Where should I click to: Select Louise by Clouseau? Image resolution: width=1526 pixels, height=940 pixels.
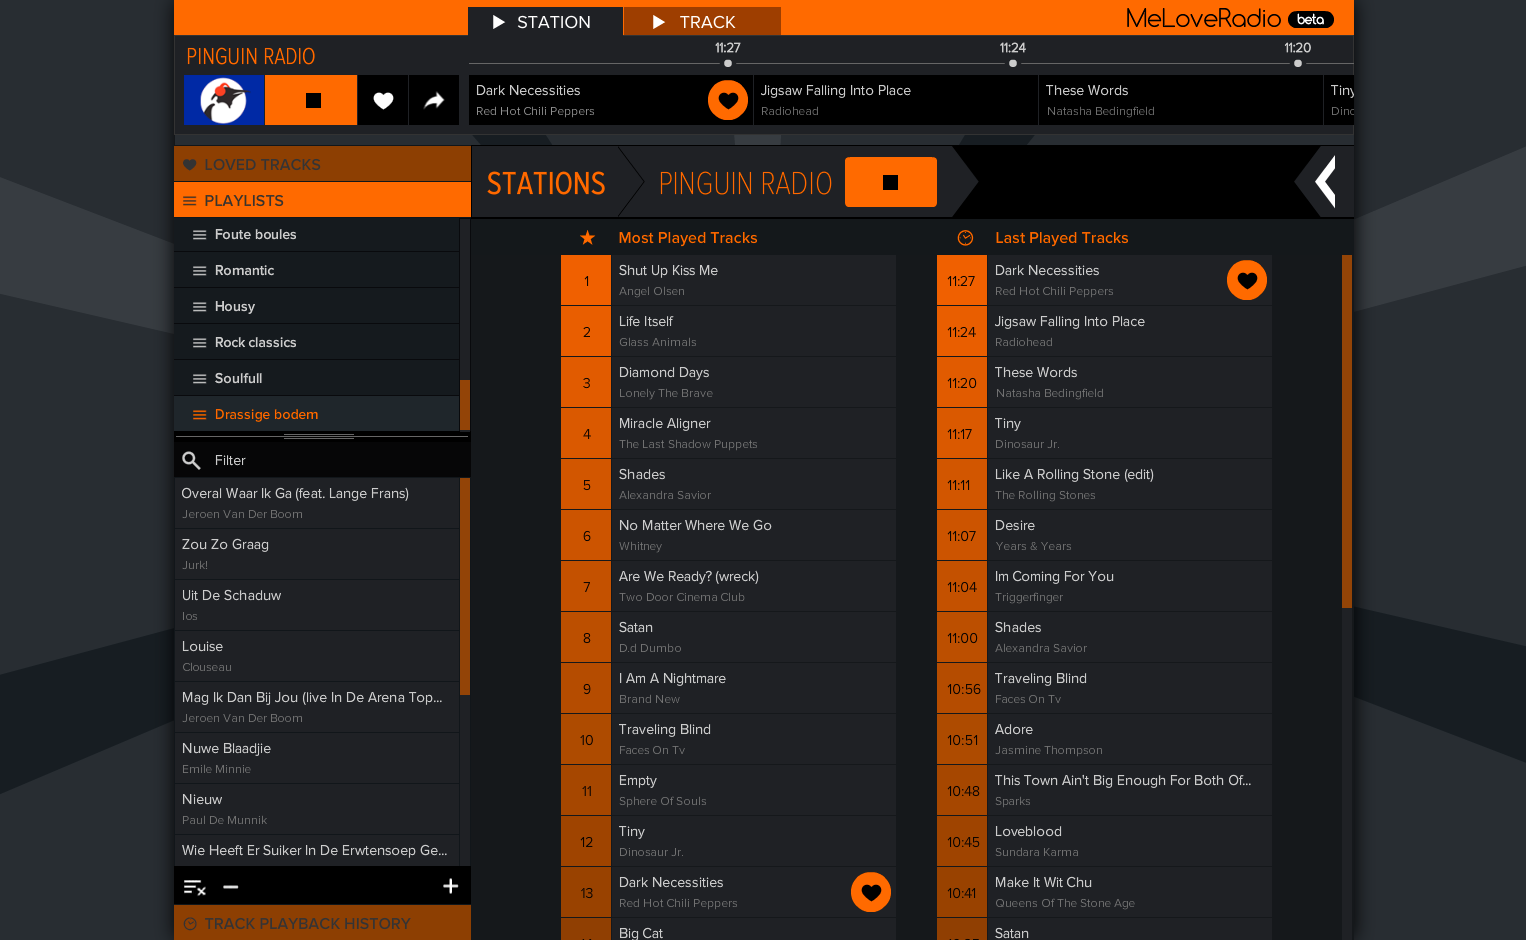coord(316,656)
